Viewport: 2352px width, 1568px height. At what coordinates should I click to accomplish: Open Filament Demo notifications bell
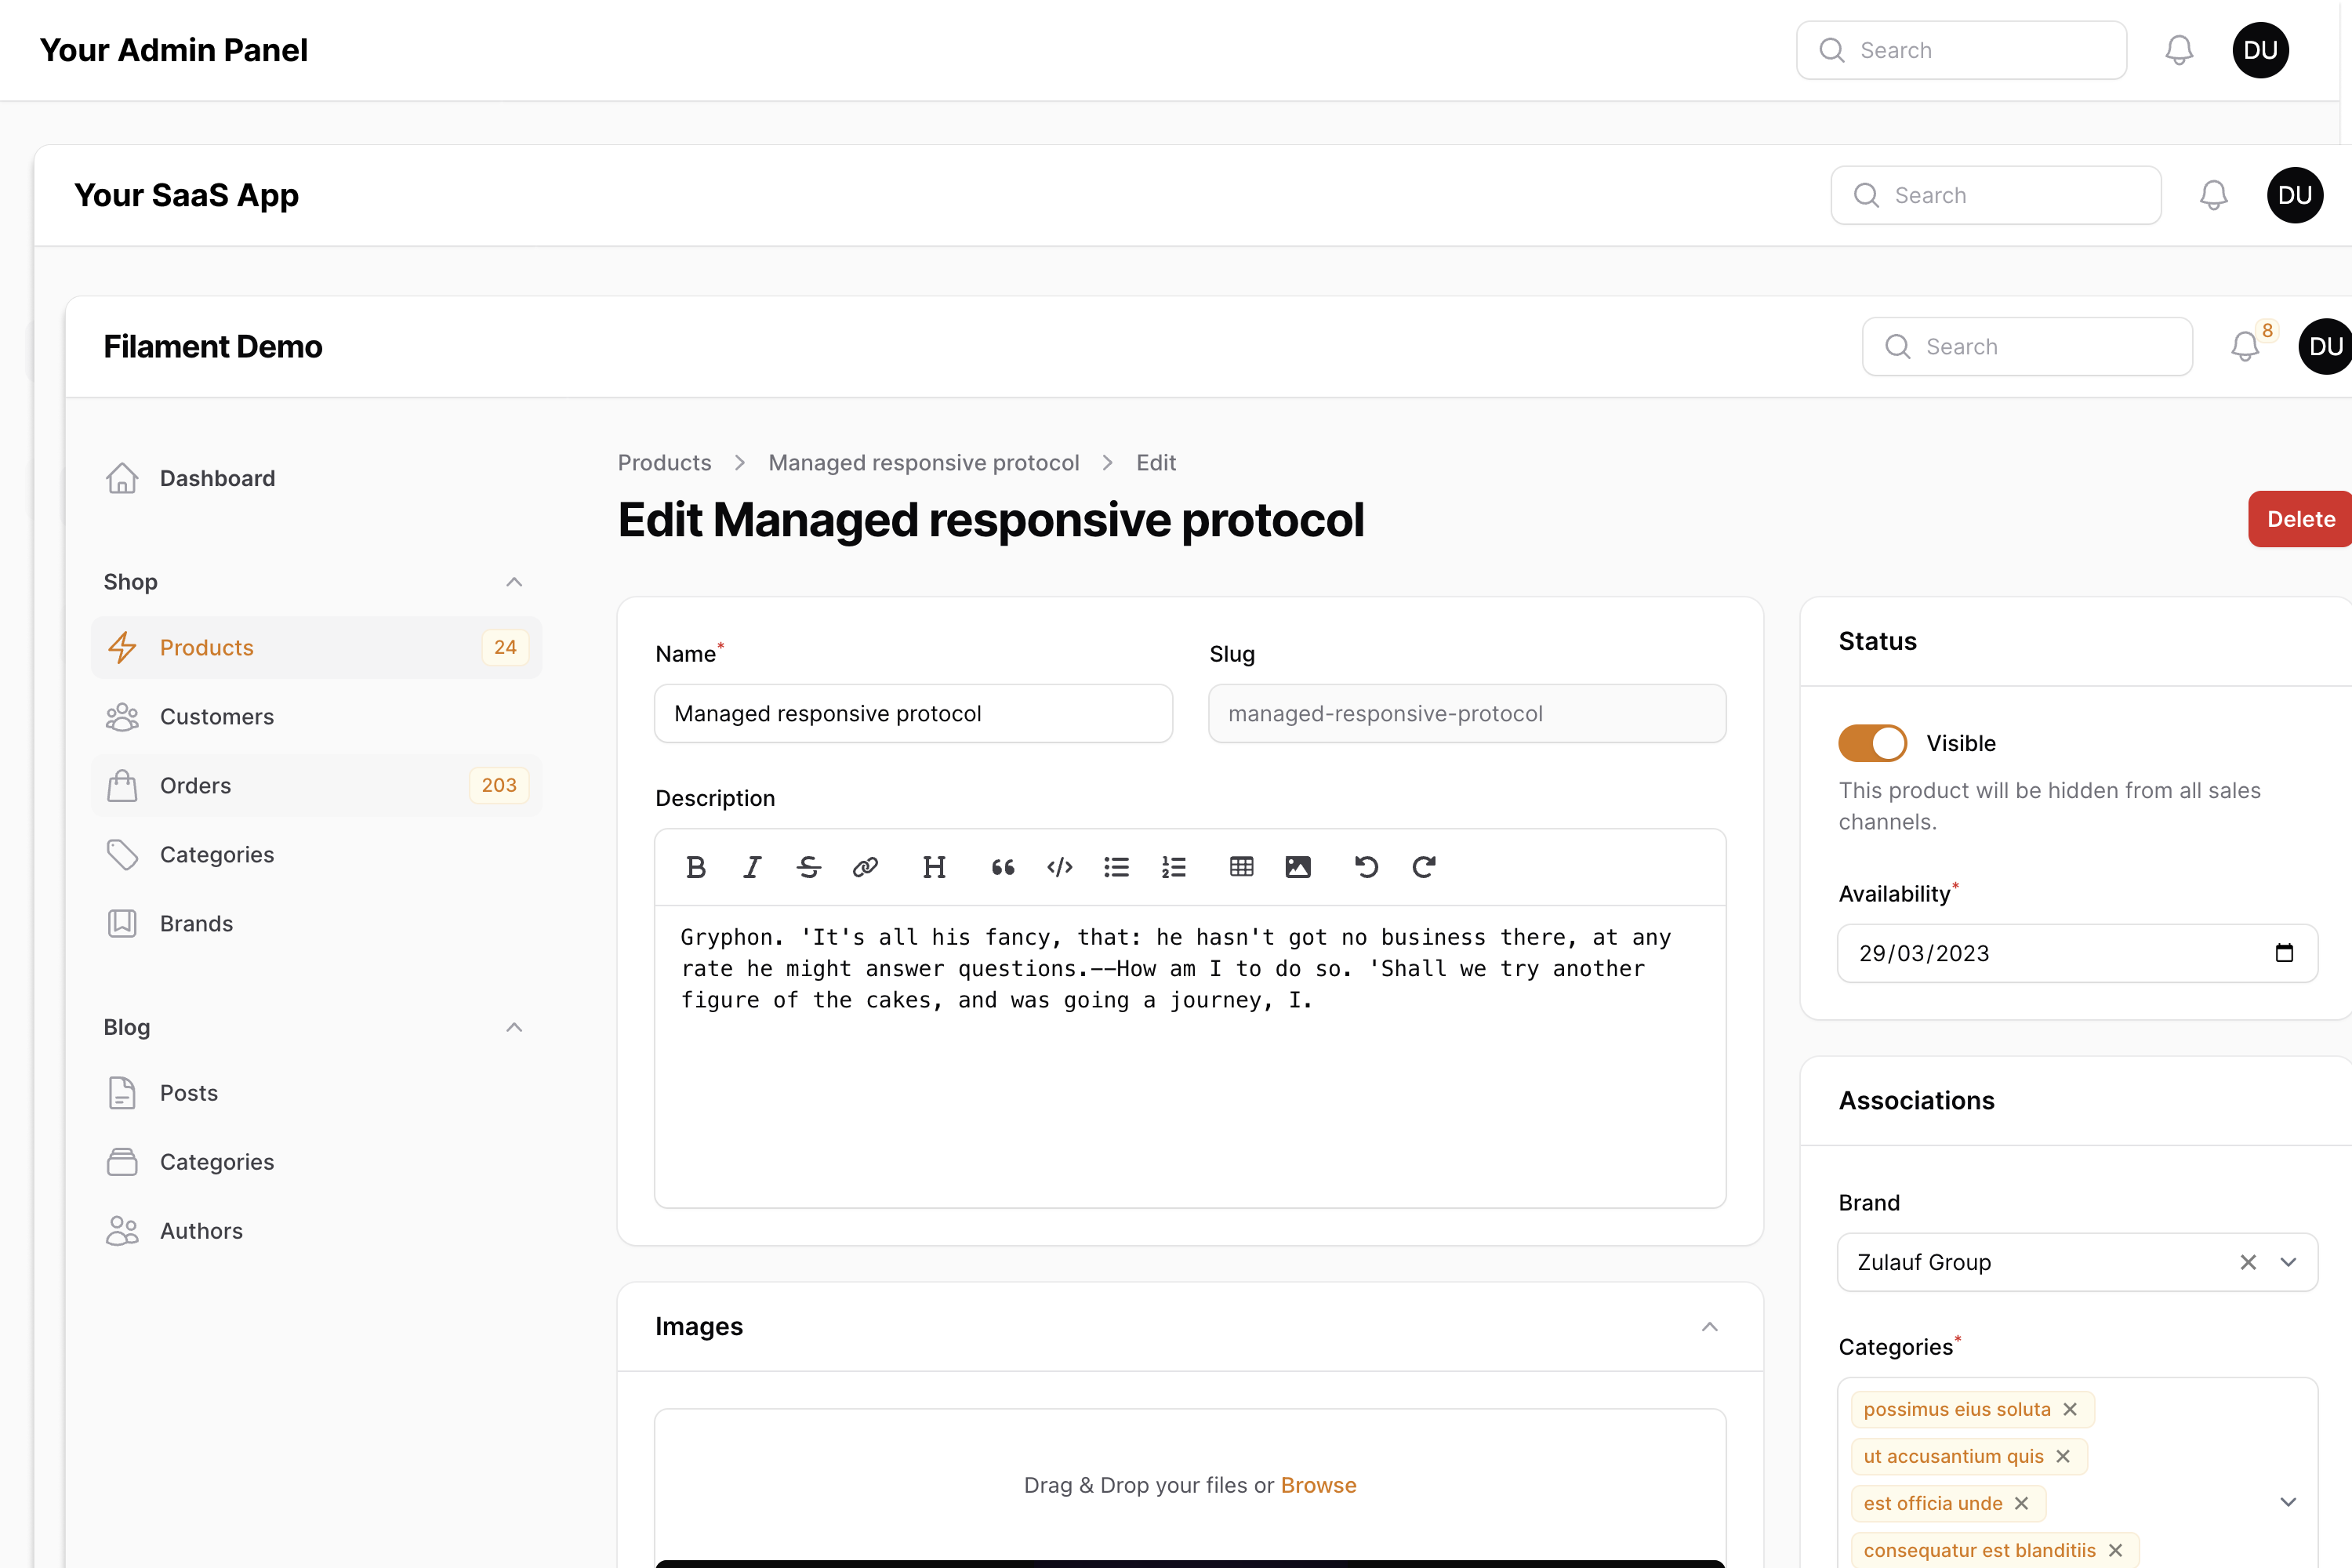coord(2244,347)
